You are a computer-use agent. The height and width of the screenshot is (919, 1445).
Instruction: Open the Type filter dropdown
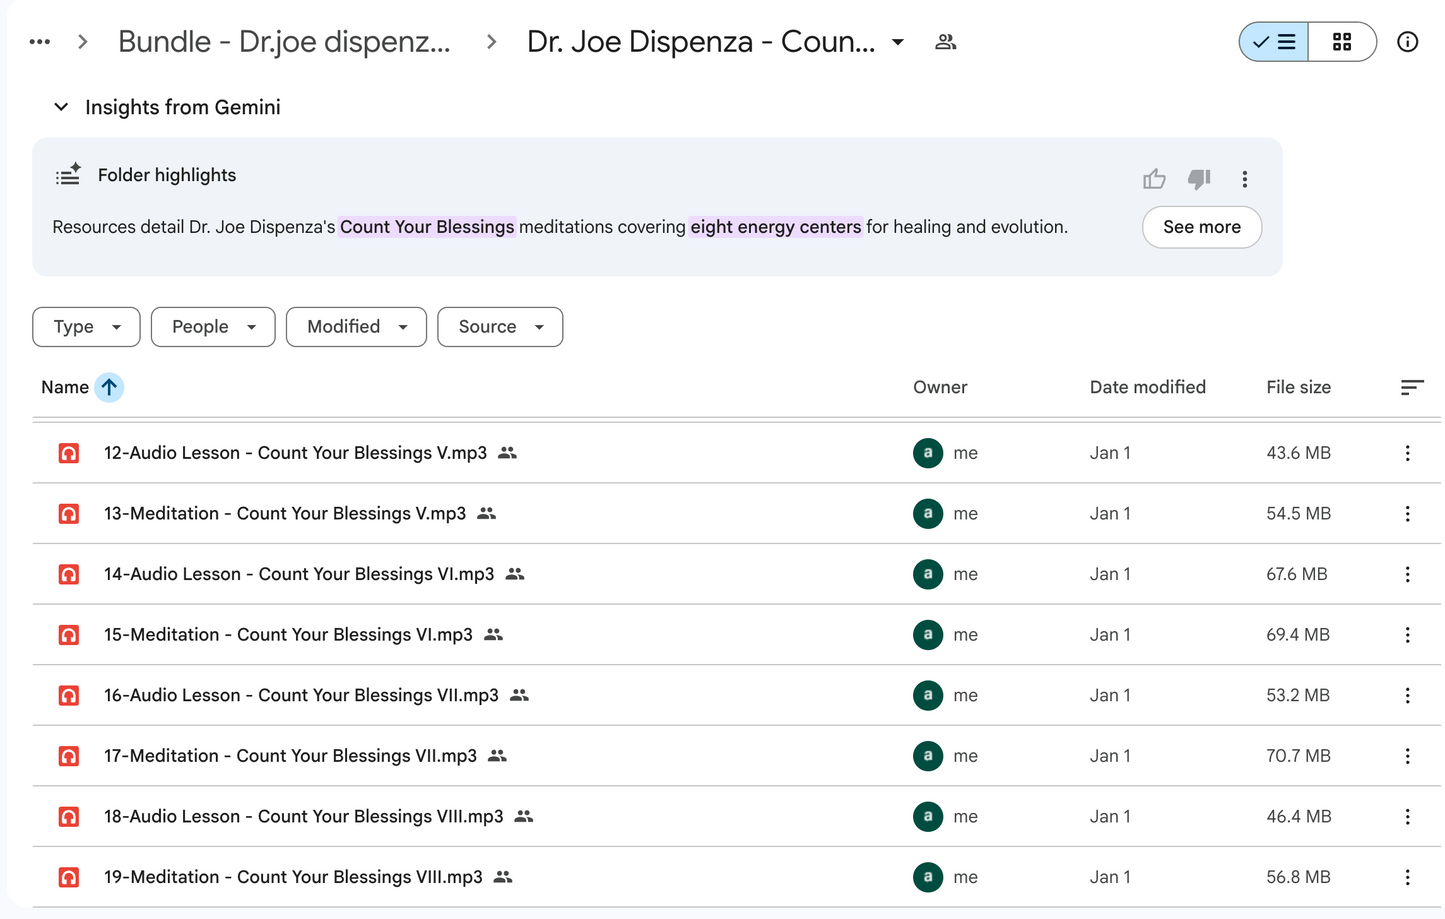click(86, 327)
